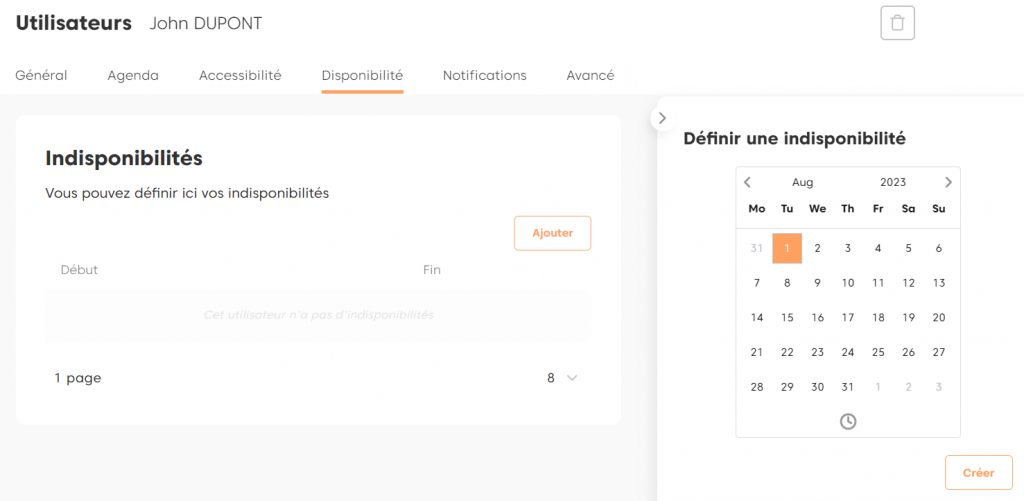The image size is (1024, 501).
Task: Go to the Avancé tab
Action: 590,75
